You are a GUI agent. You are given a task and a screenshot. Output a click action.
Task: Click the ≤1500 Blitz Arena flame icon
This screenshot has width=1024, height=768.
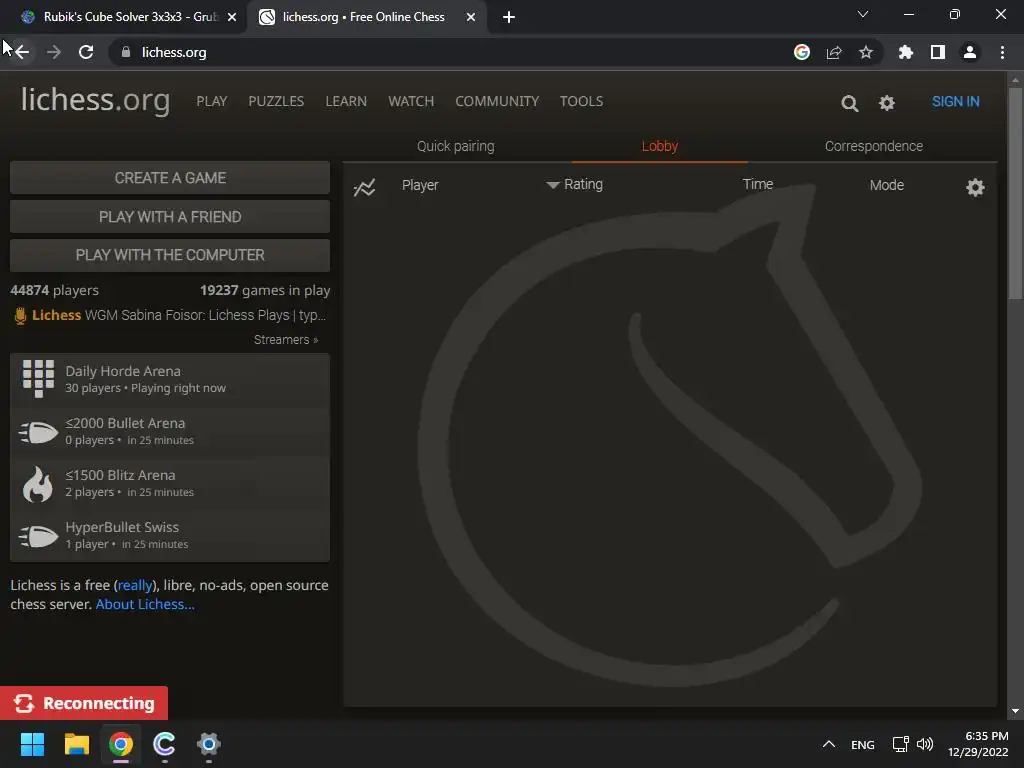(x=38, y=484)
